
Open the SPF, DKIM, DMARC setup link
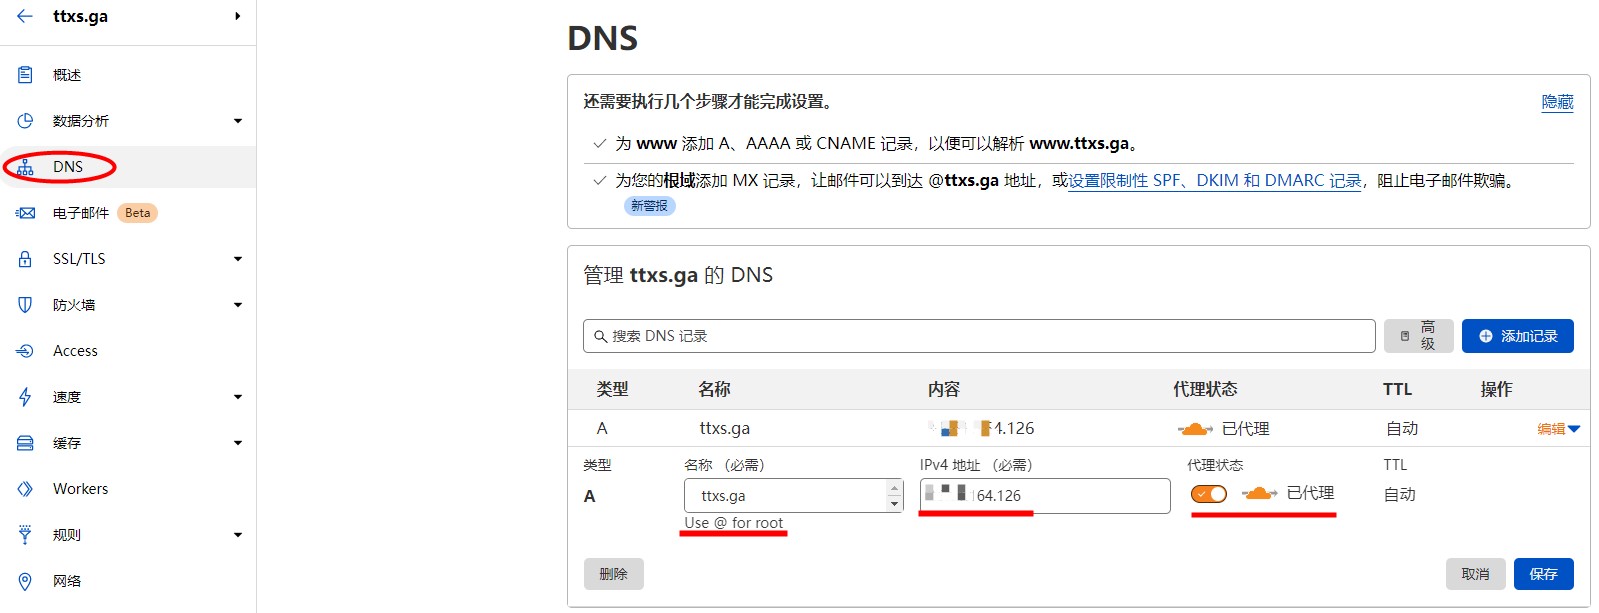(1214, 181)
